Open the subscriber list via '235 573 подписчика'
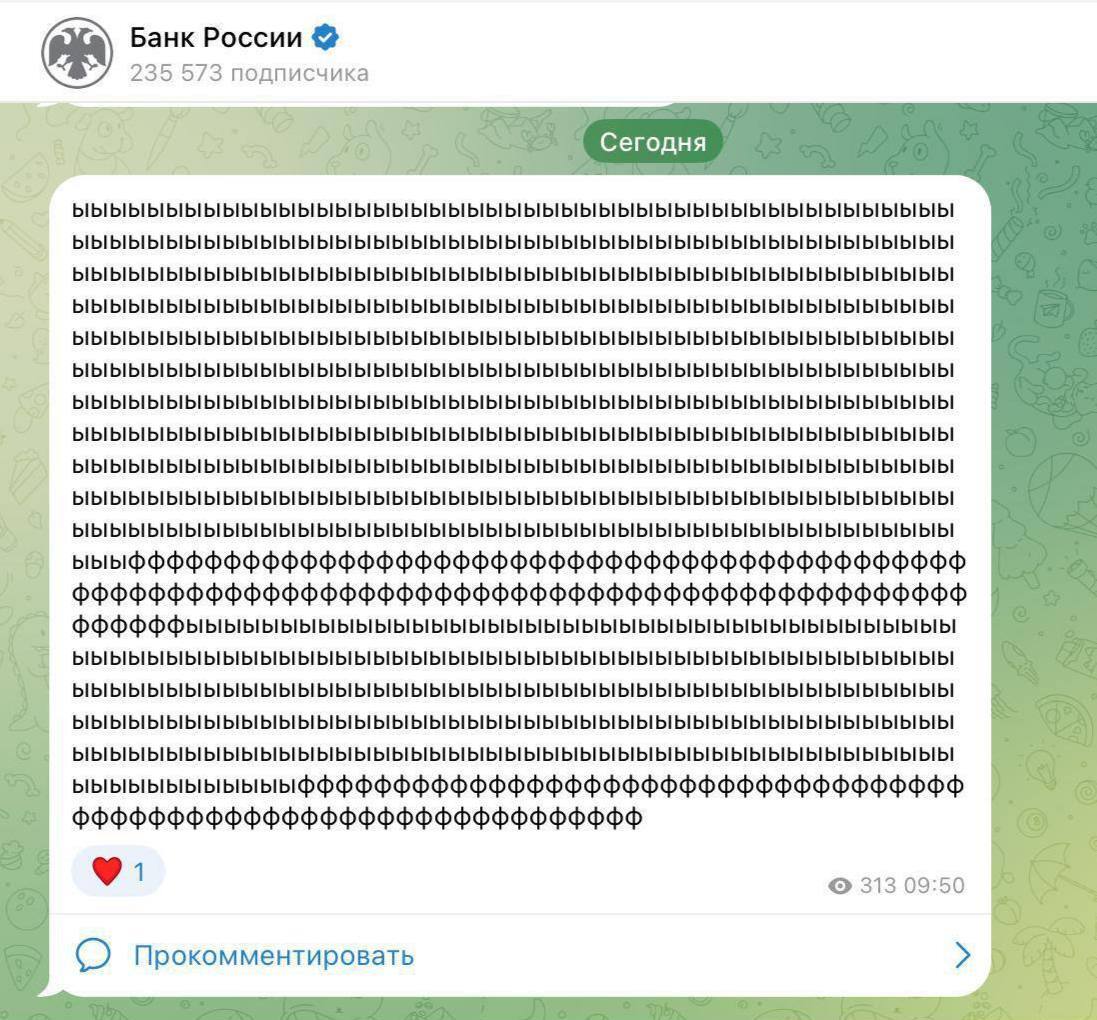This screenshot has width=1097, height=1020. pos(248,72)
